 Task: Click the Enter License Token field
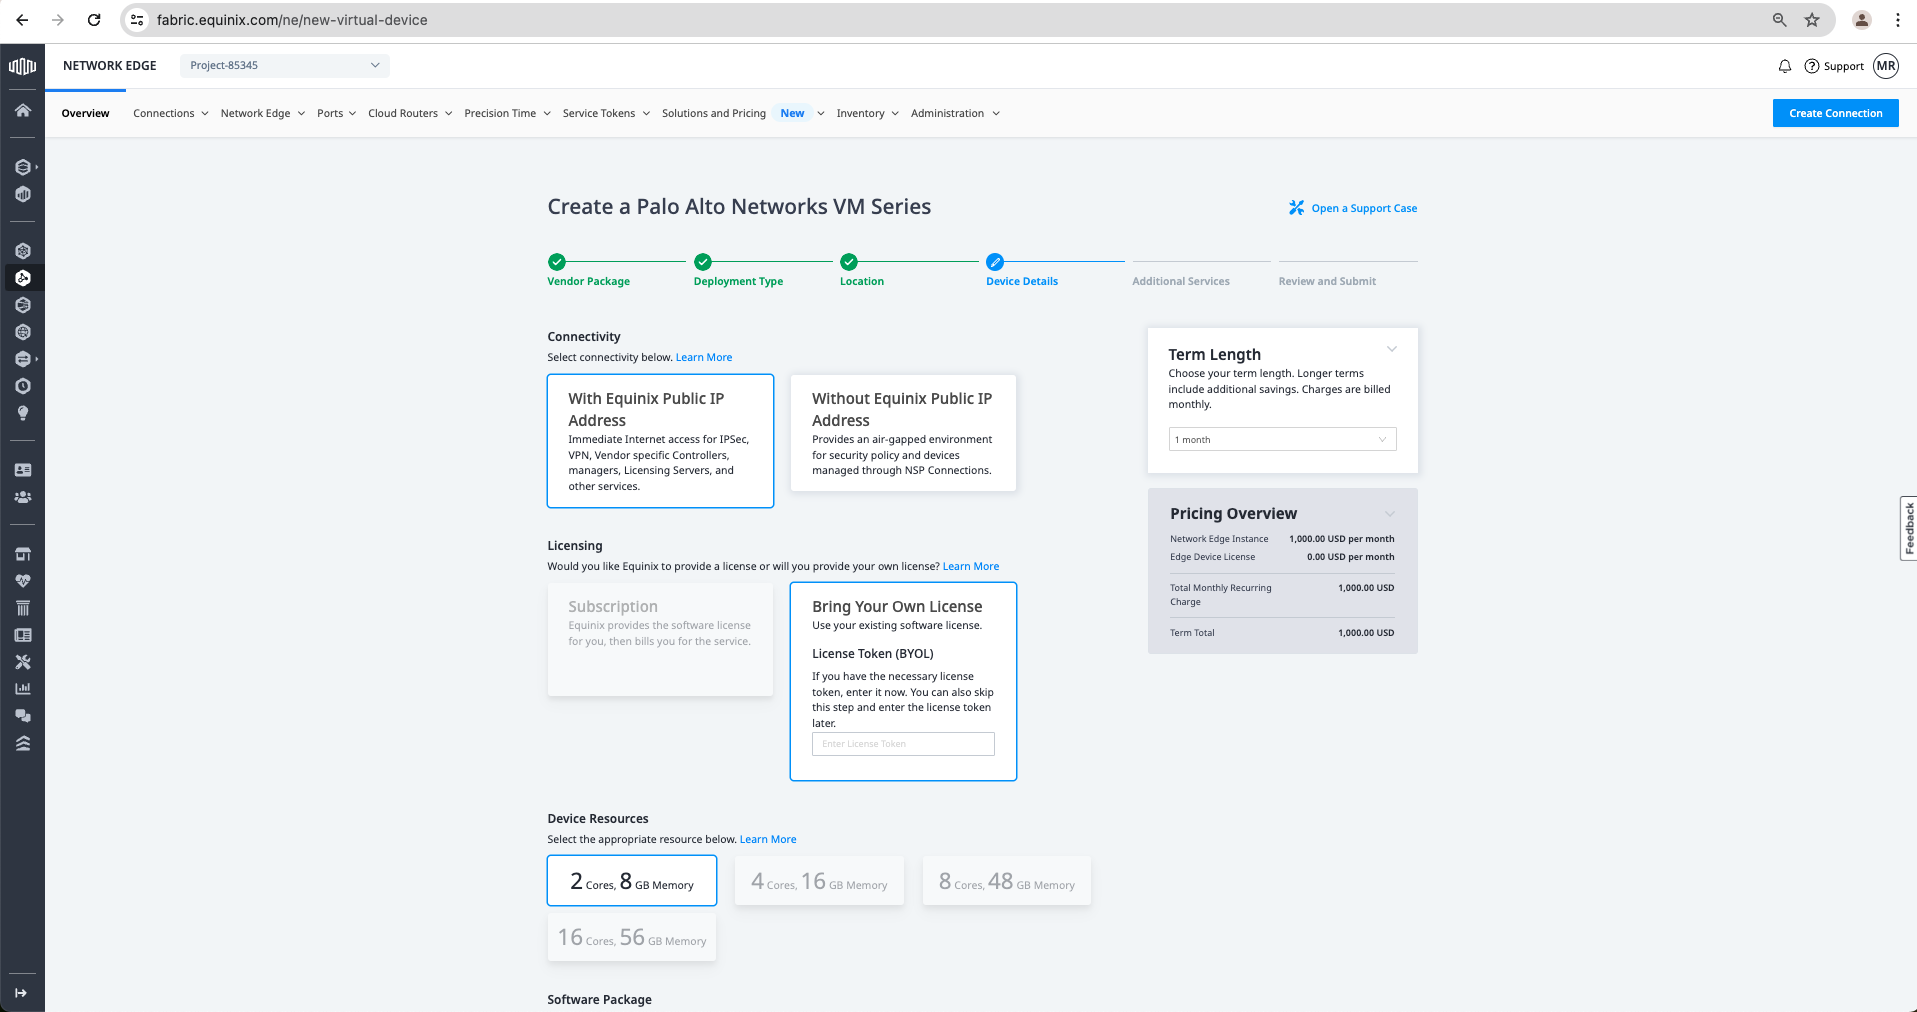tap(903, 744)
